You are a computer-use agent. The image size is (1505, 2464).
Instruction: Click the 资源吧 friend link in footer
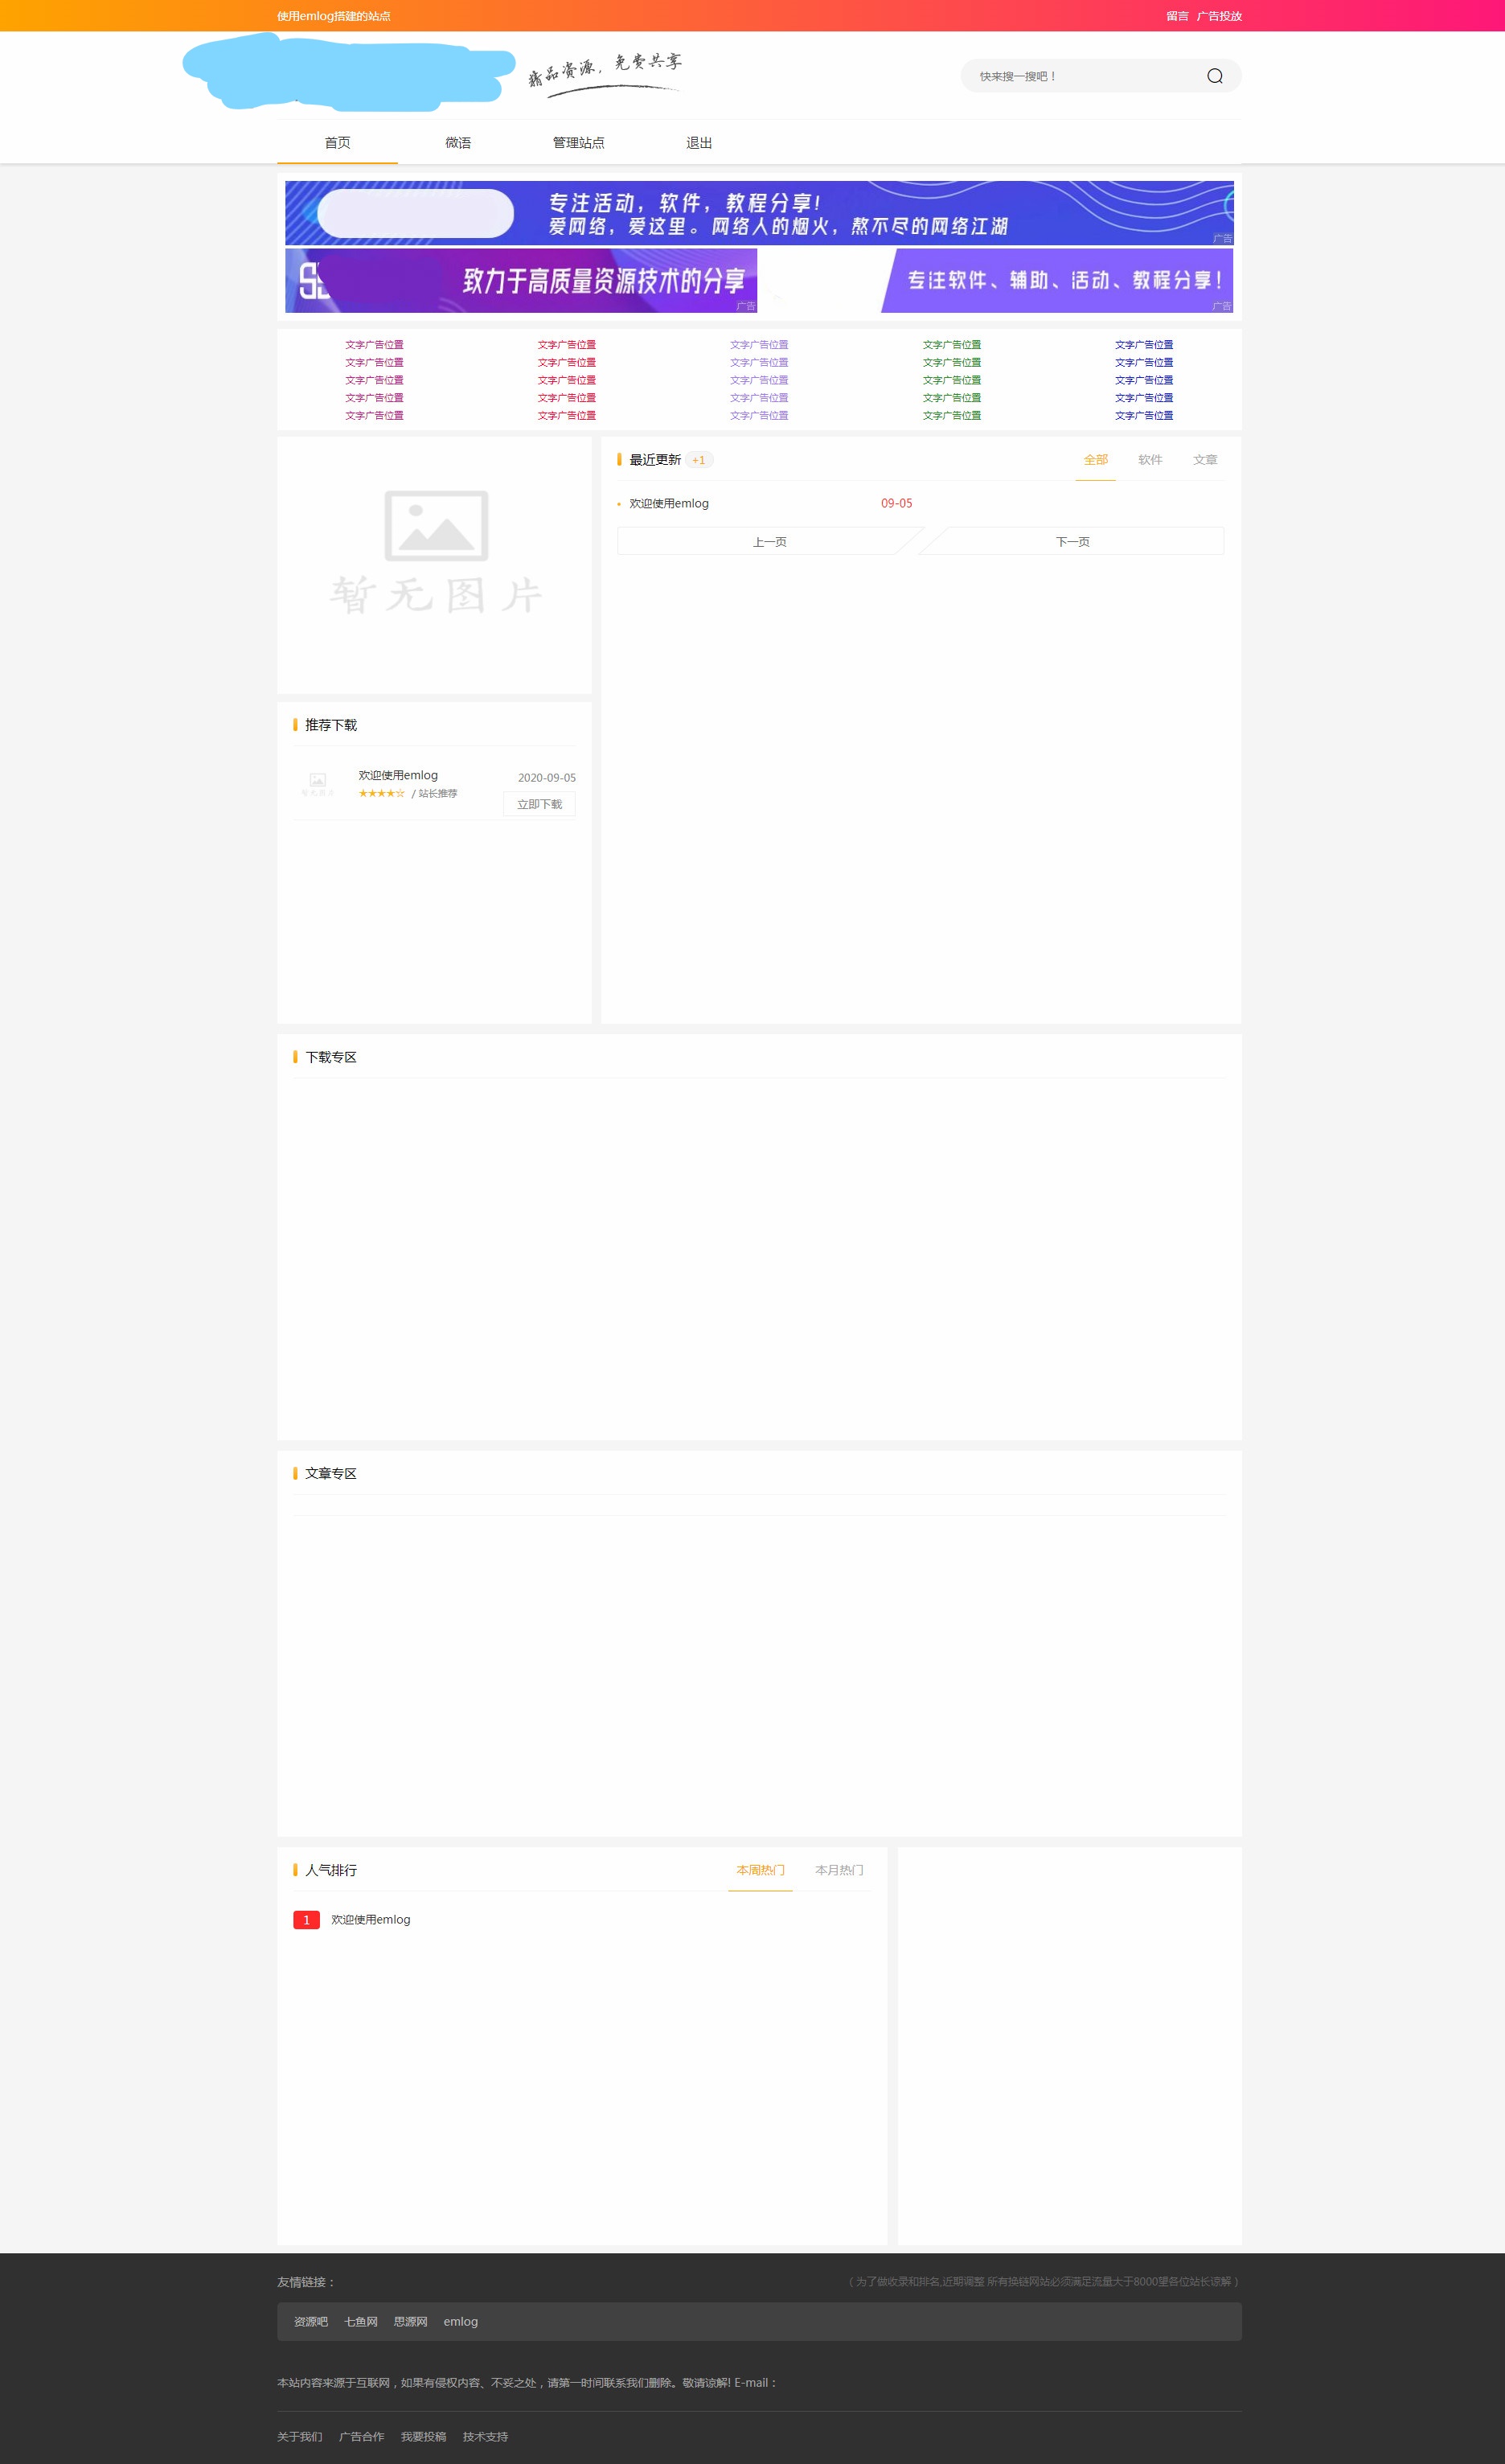point(310,2321)
